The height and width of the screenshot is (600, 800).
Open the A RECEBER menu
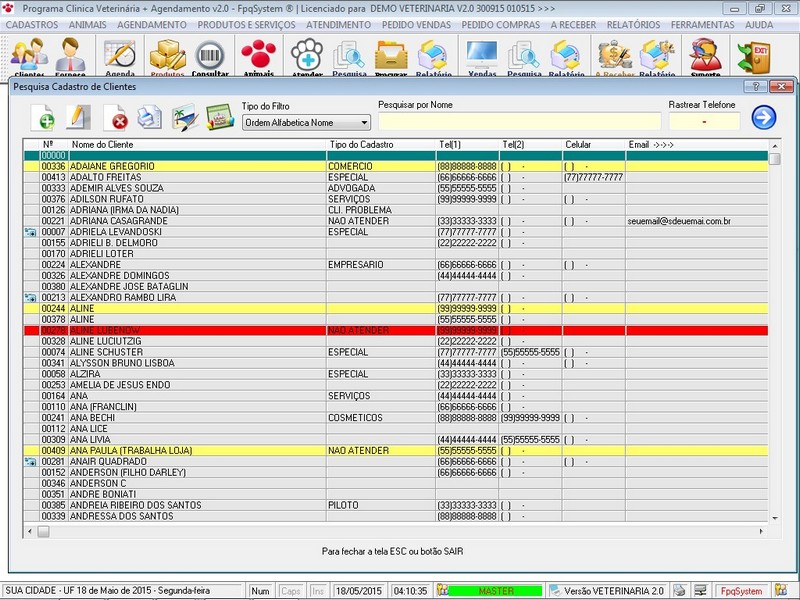[573, 24]
